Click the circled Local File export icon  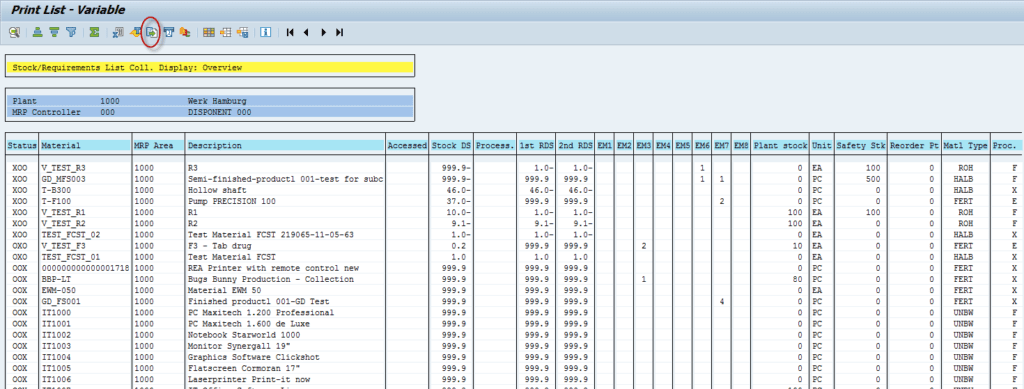point(152,32)
